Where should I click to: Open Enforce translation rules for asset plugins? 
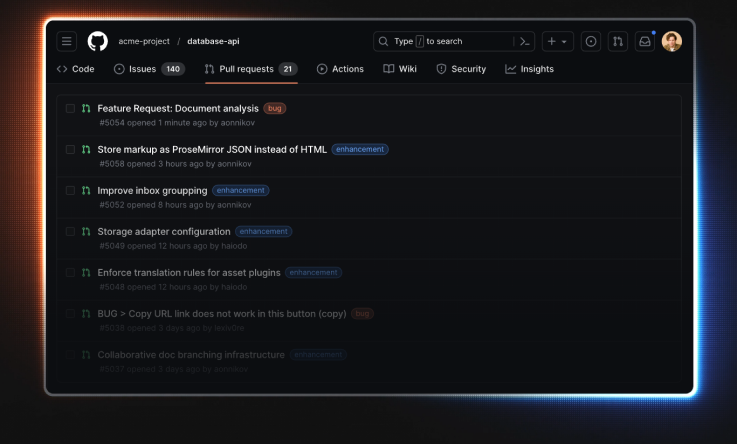[x=188, y=272]
